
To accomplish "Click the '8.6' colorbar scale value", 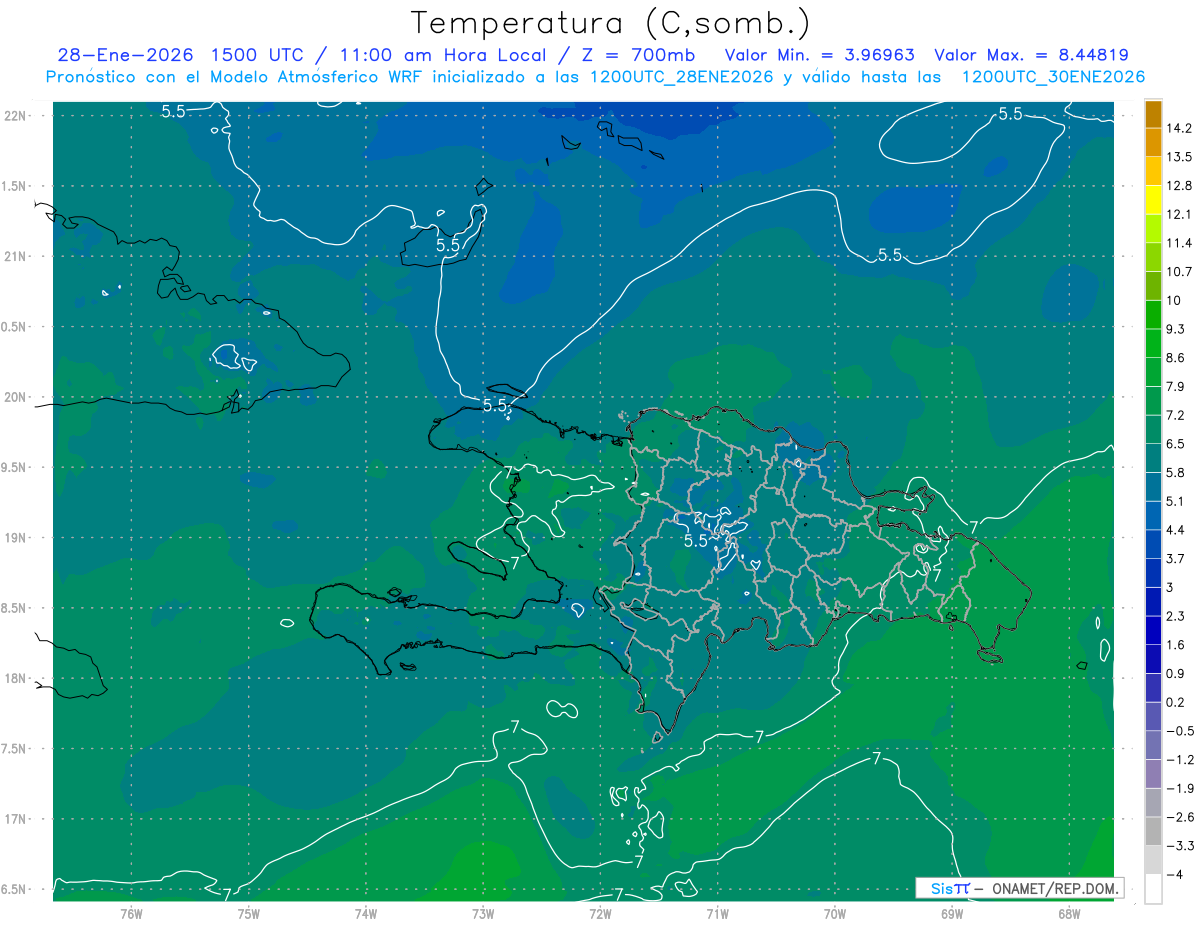I will [x=1177, y=357].
